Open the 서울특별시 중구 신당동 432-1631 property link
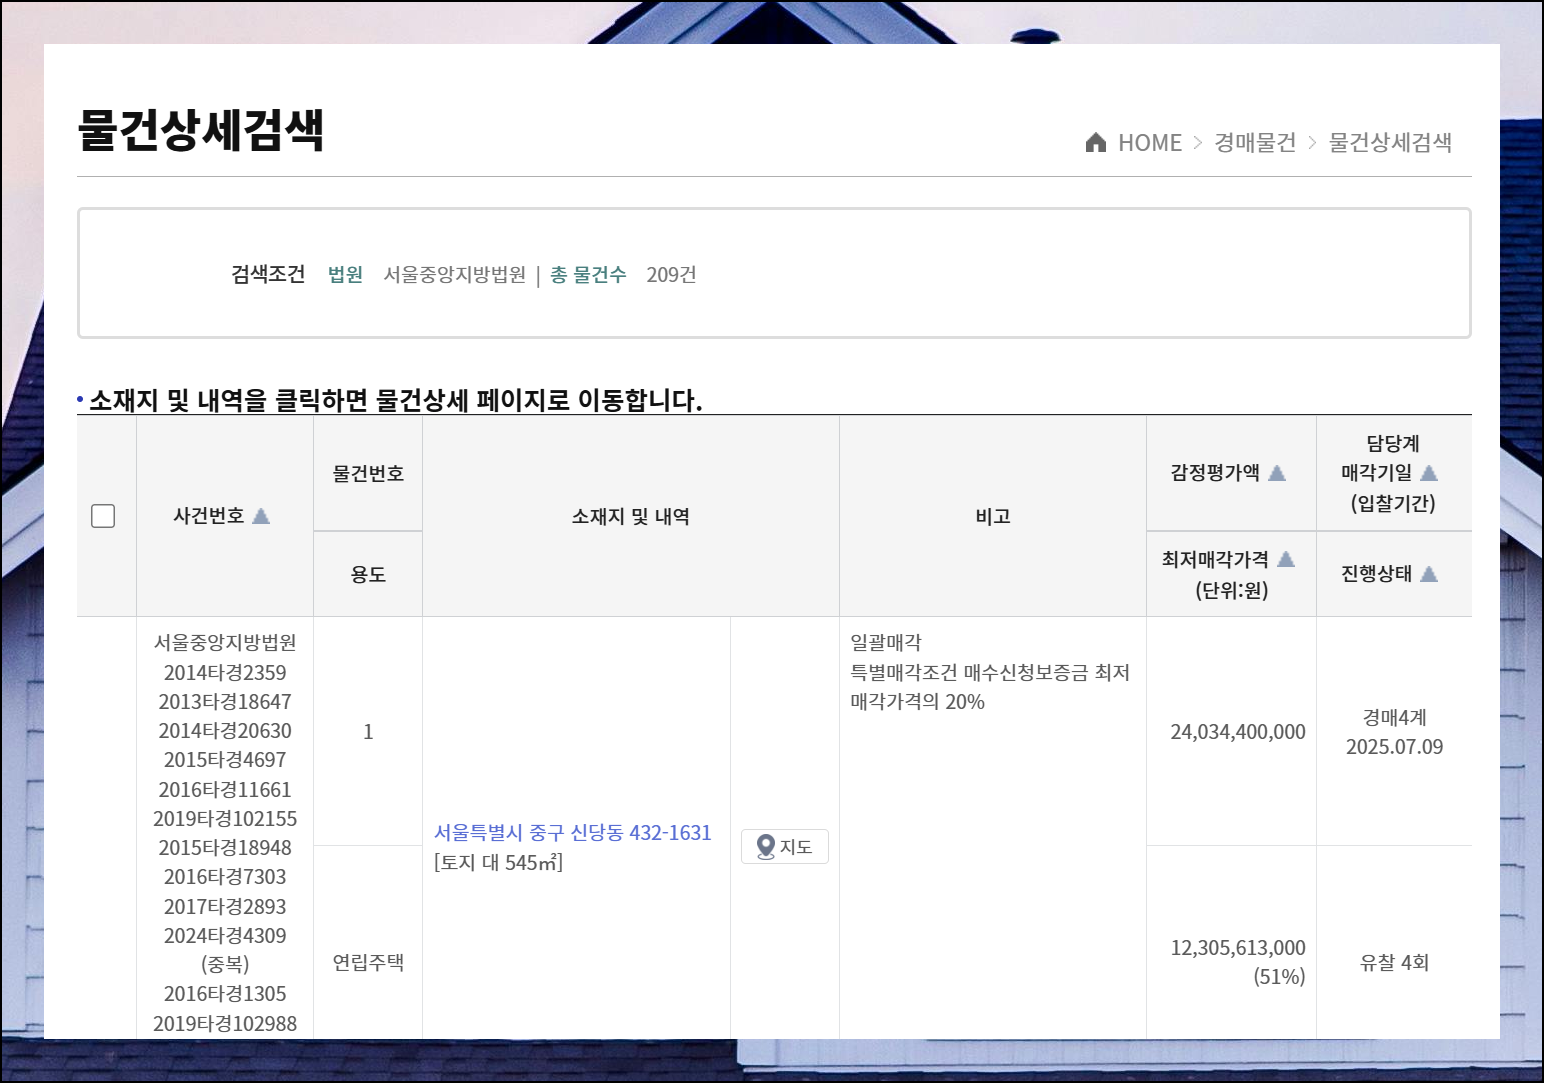 pyautogui.click(x=573, y=833)
